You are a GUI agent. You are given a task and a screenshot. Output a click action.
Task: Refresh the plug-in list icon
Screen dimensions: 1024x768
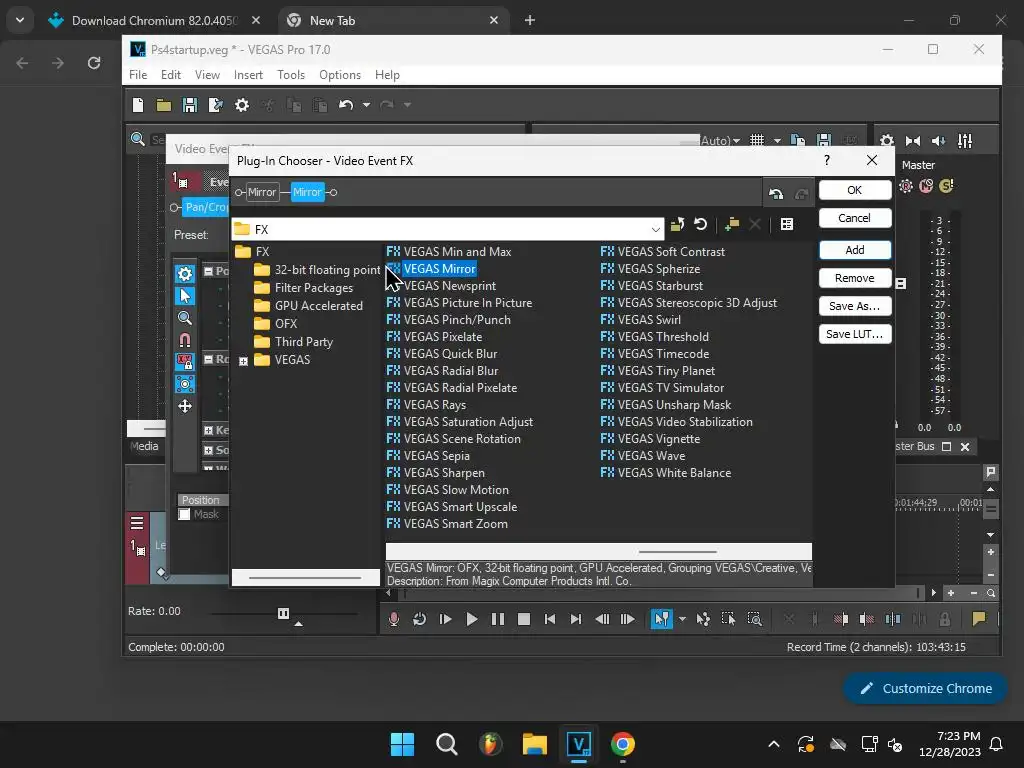[x=701, y=225]
